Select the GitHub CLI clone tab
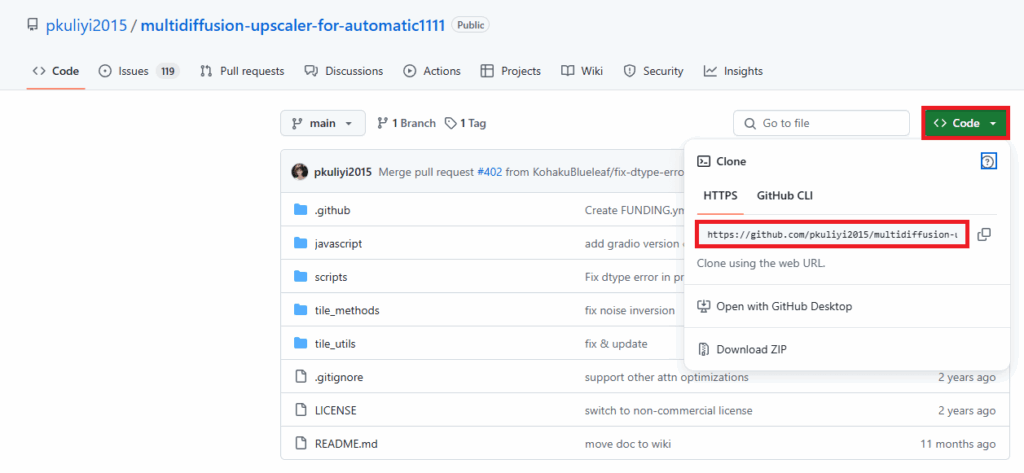 pos(784,195)
